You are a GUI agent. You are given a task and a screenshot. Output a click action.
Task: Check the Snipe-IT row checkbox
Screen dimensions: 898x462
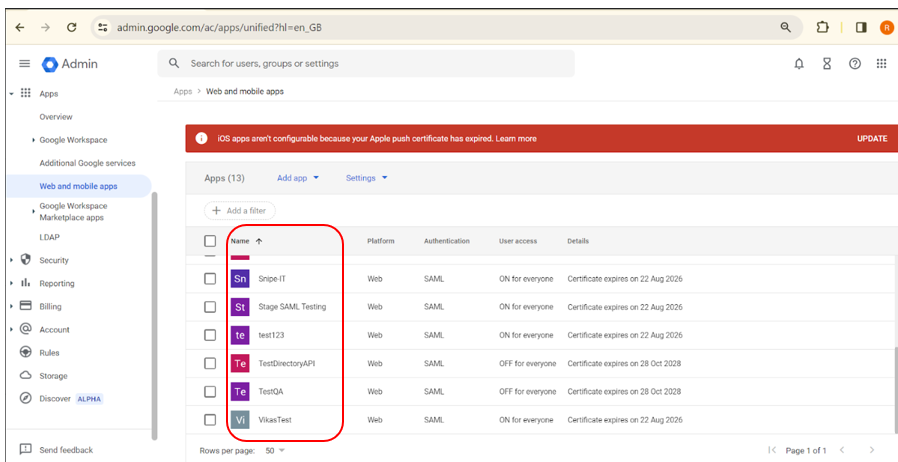click(210, 279)
